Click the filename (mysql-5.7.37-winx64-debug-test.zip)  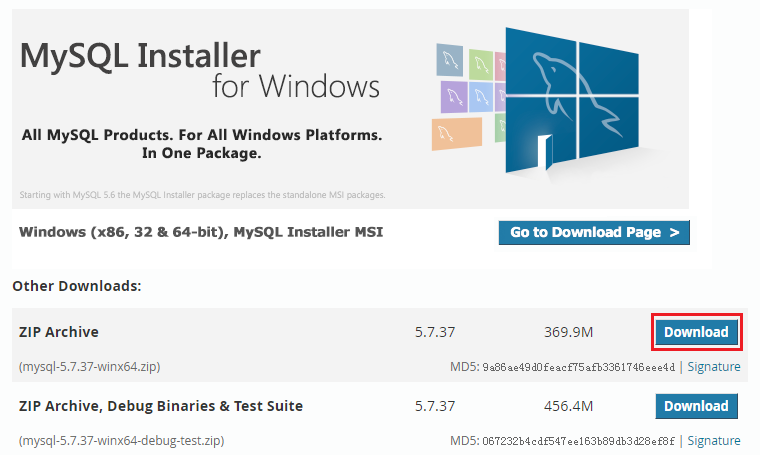click(x=122, y=441)
